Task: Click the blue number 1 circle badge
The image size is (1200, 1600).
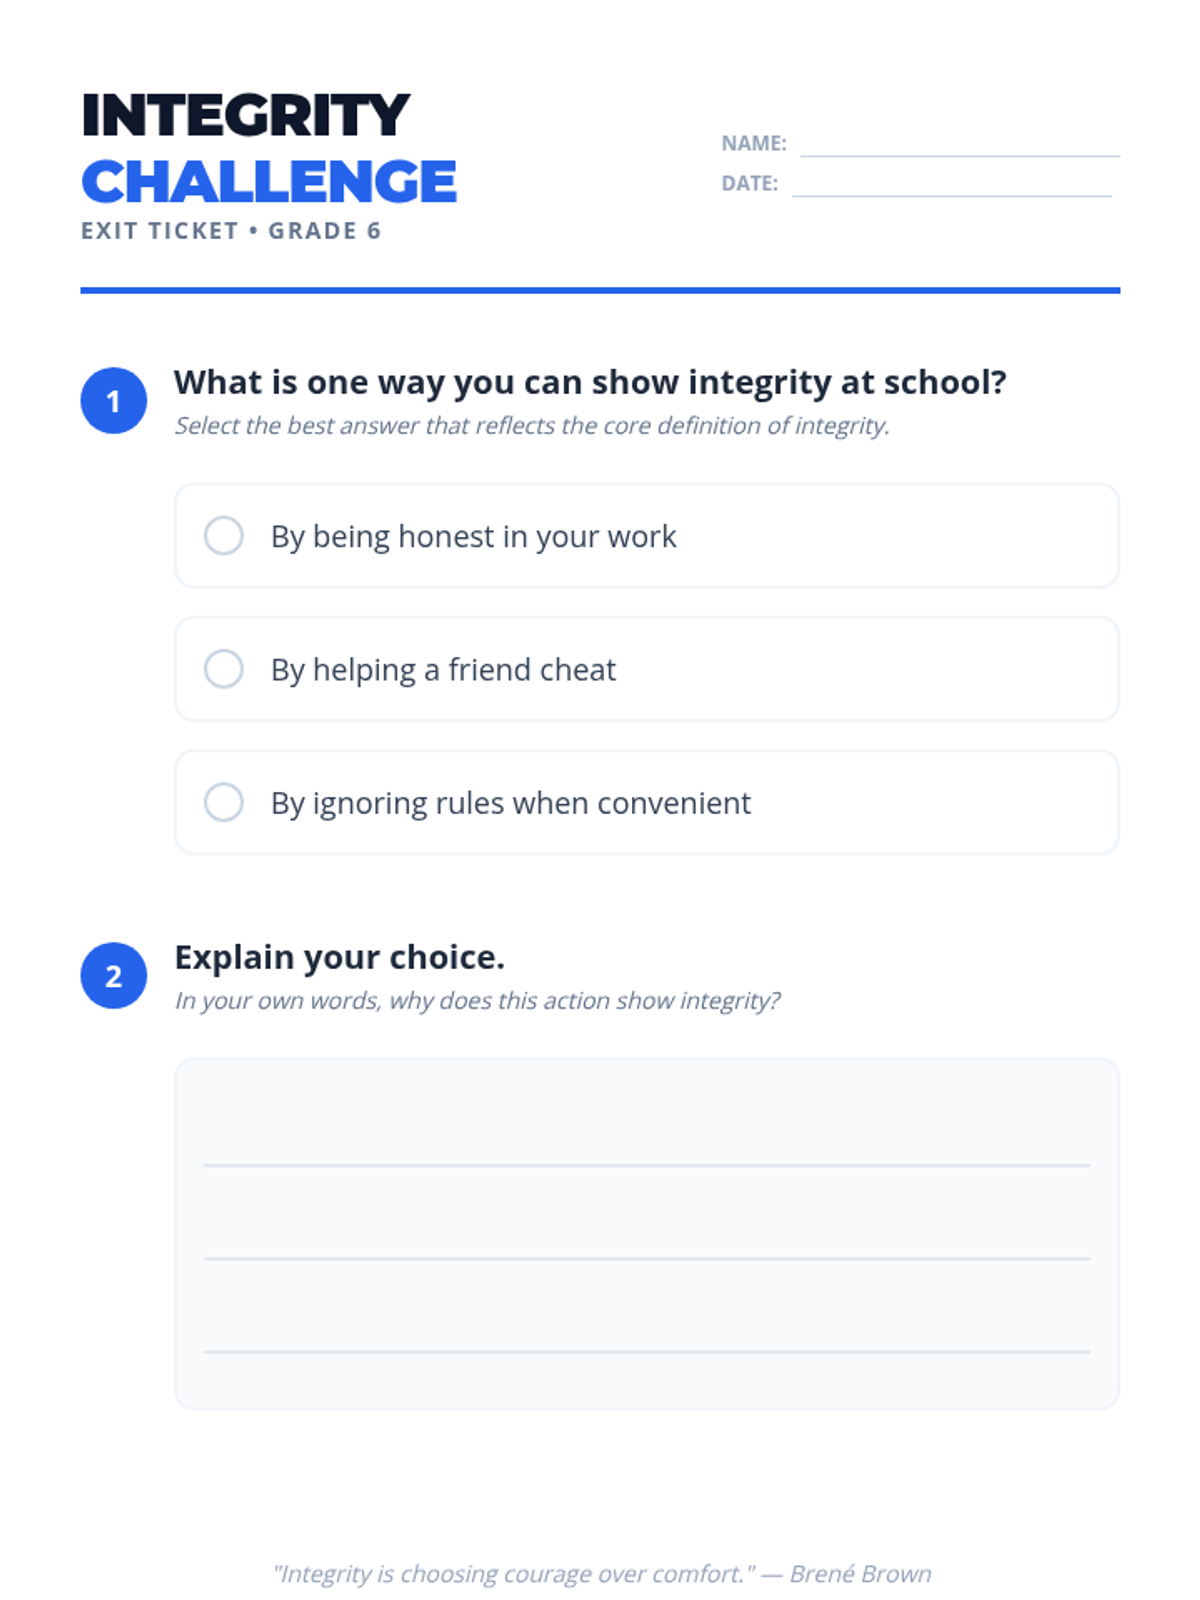Action: coord(114,400)
